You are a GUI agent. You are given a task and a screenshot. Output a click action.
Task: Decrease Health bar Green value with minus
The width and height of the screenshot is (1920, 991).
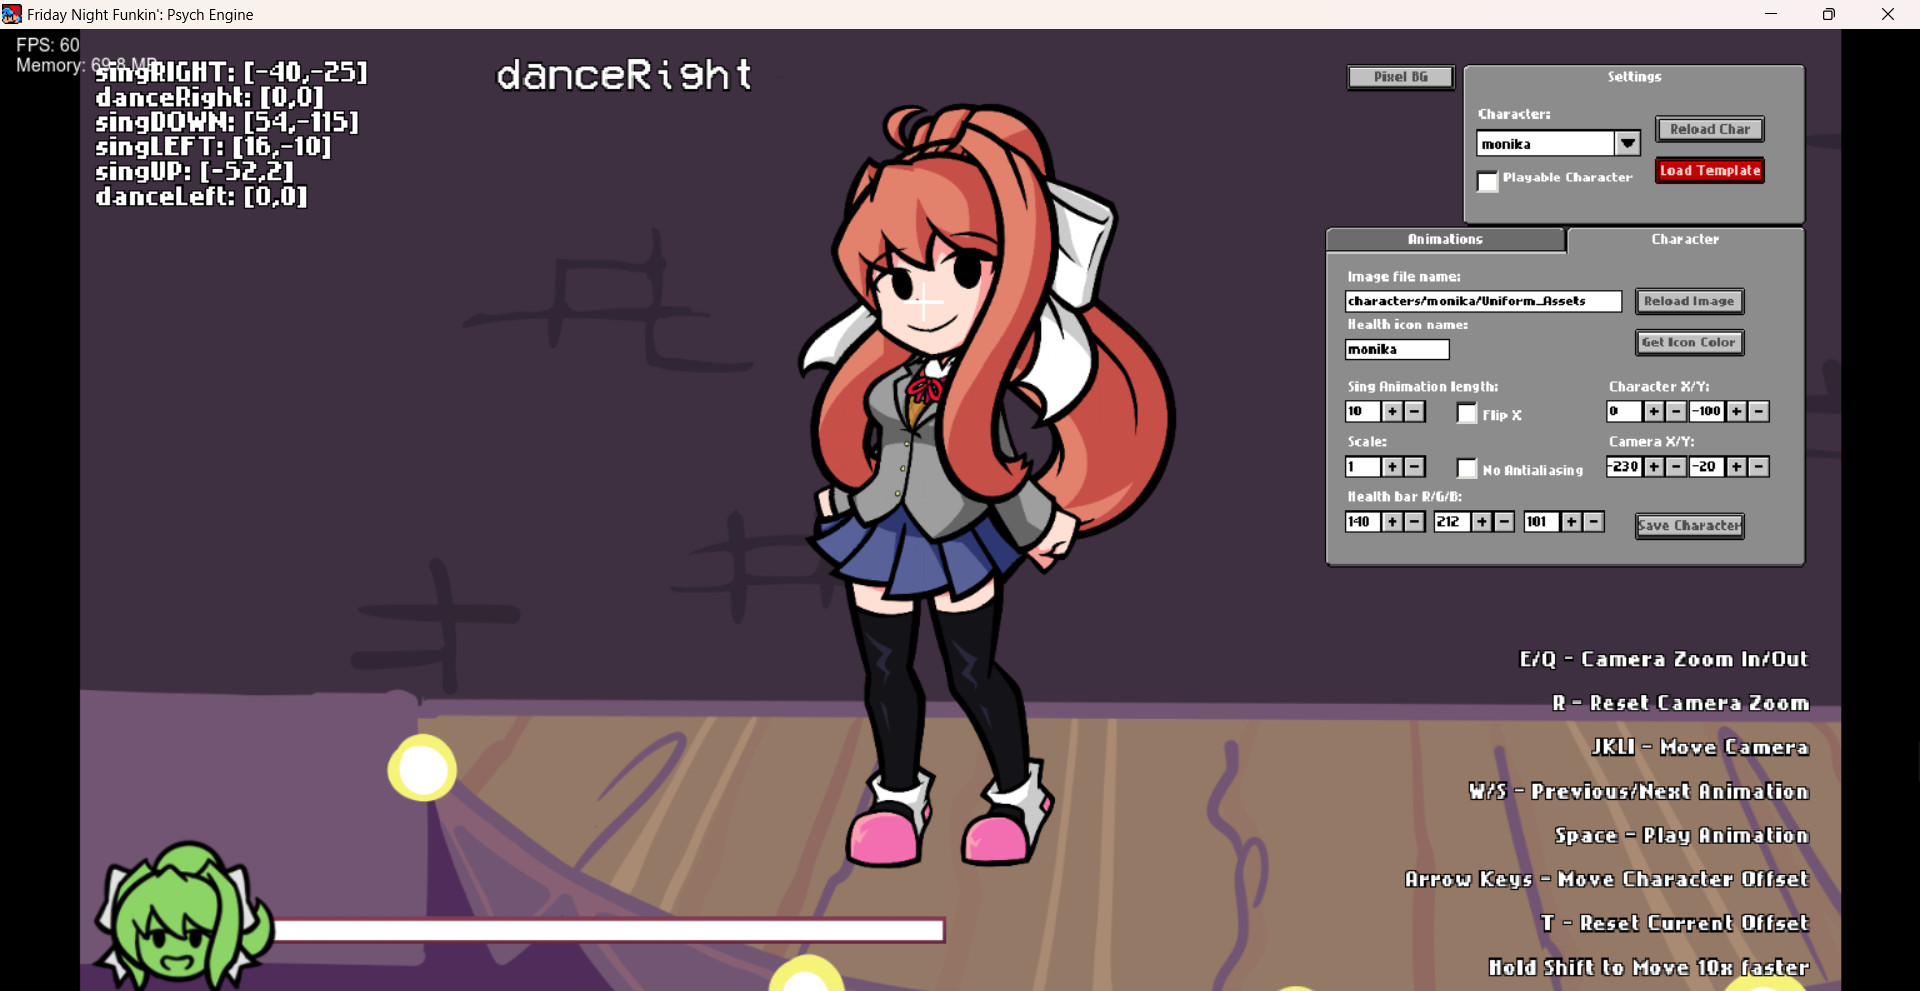pyautogui.click(x=1504, y=522)
